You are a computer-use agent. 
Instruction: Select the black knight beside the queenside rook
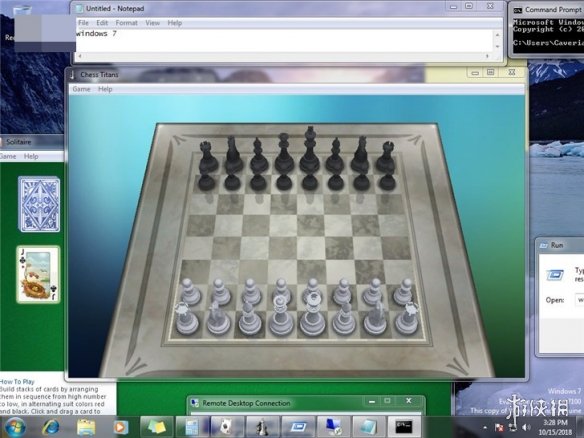coord(233,155)
